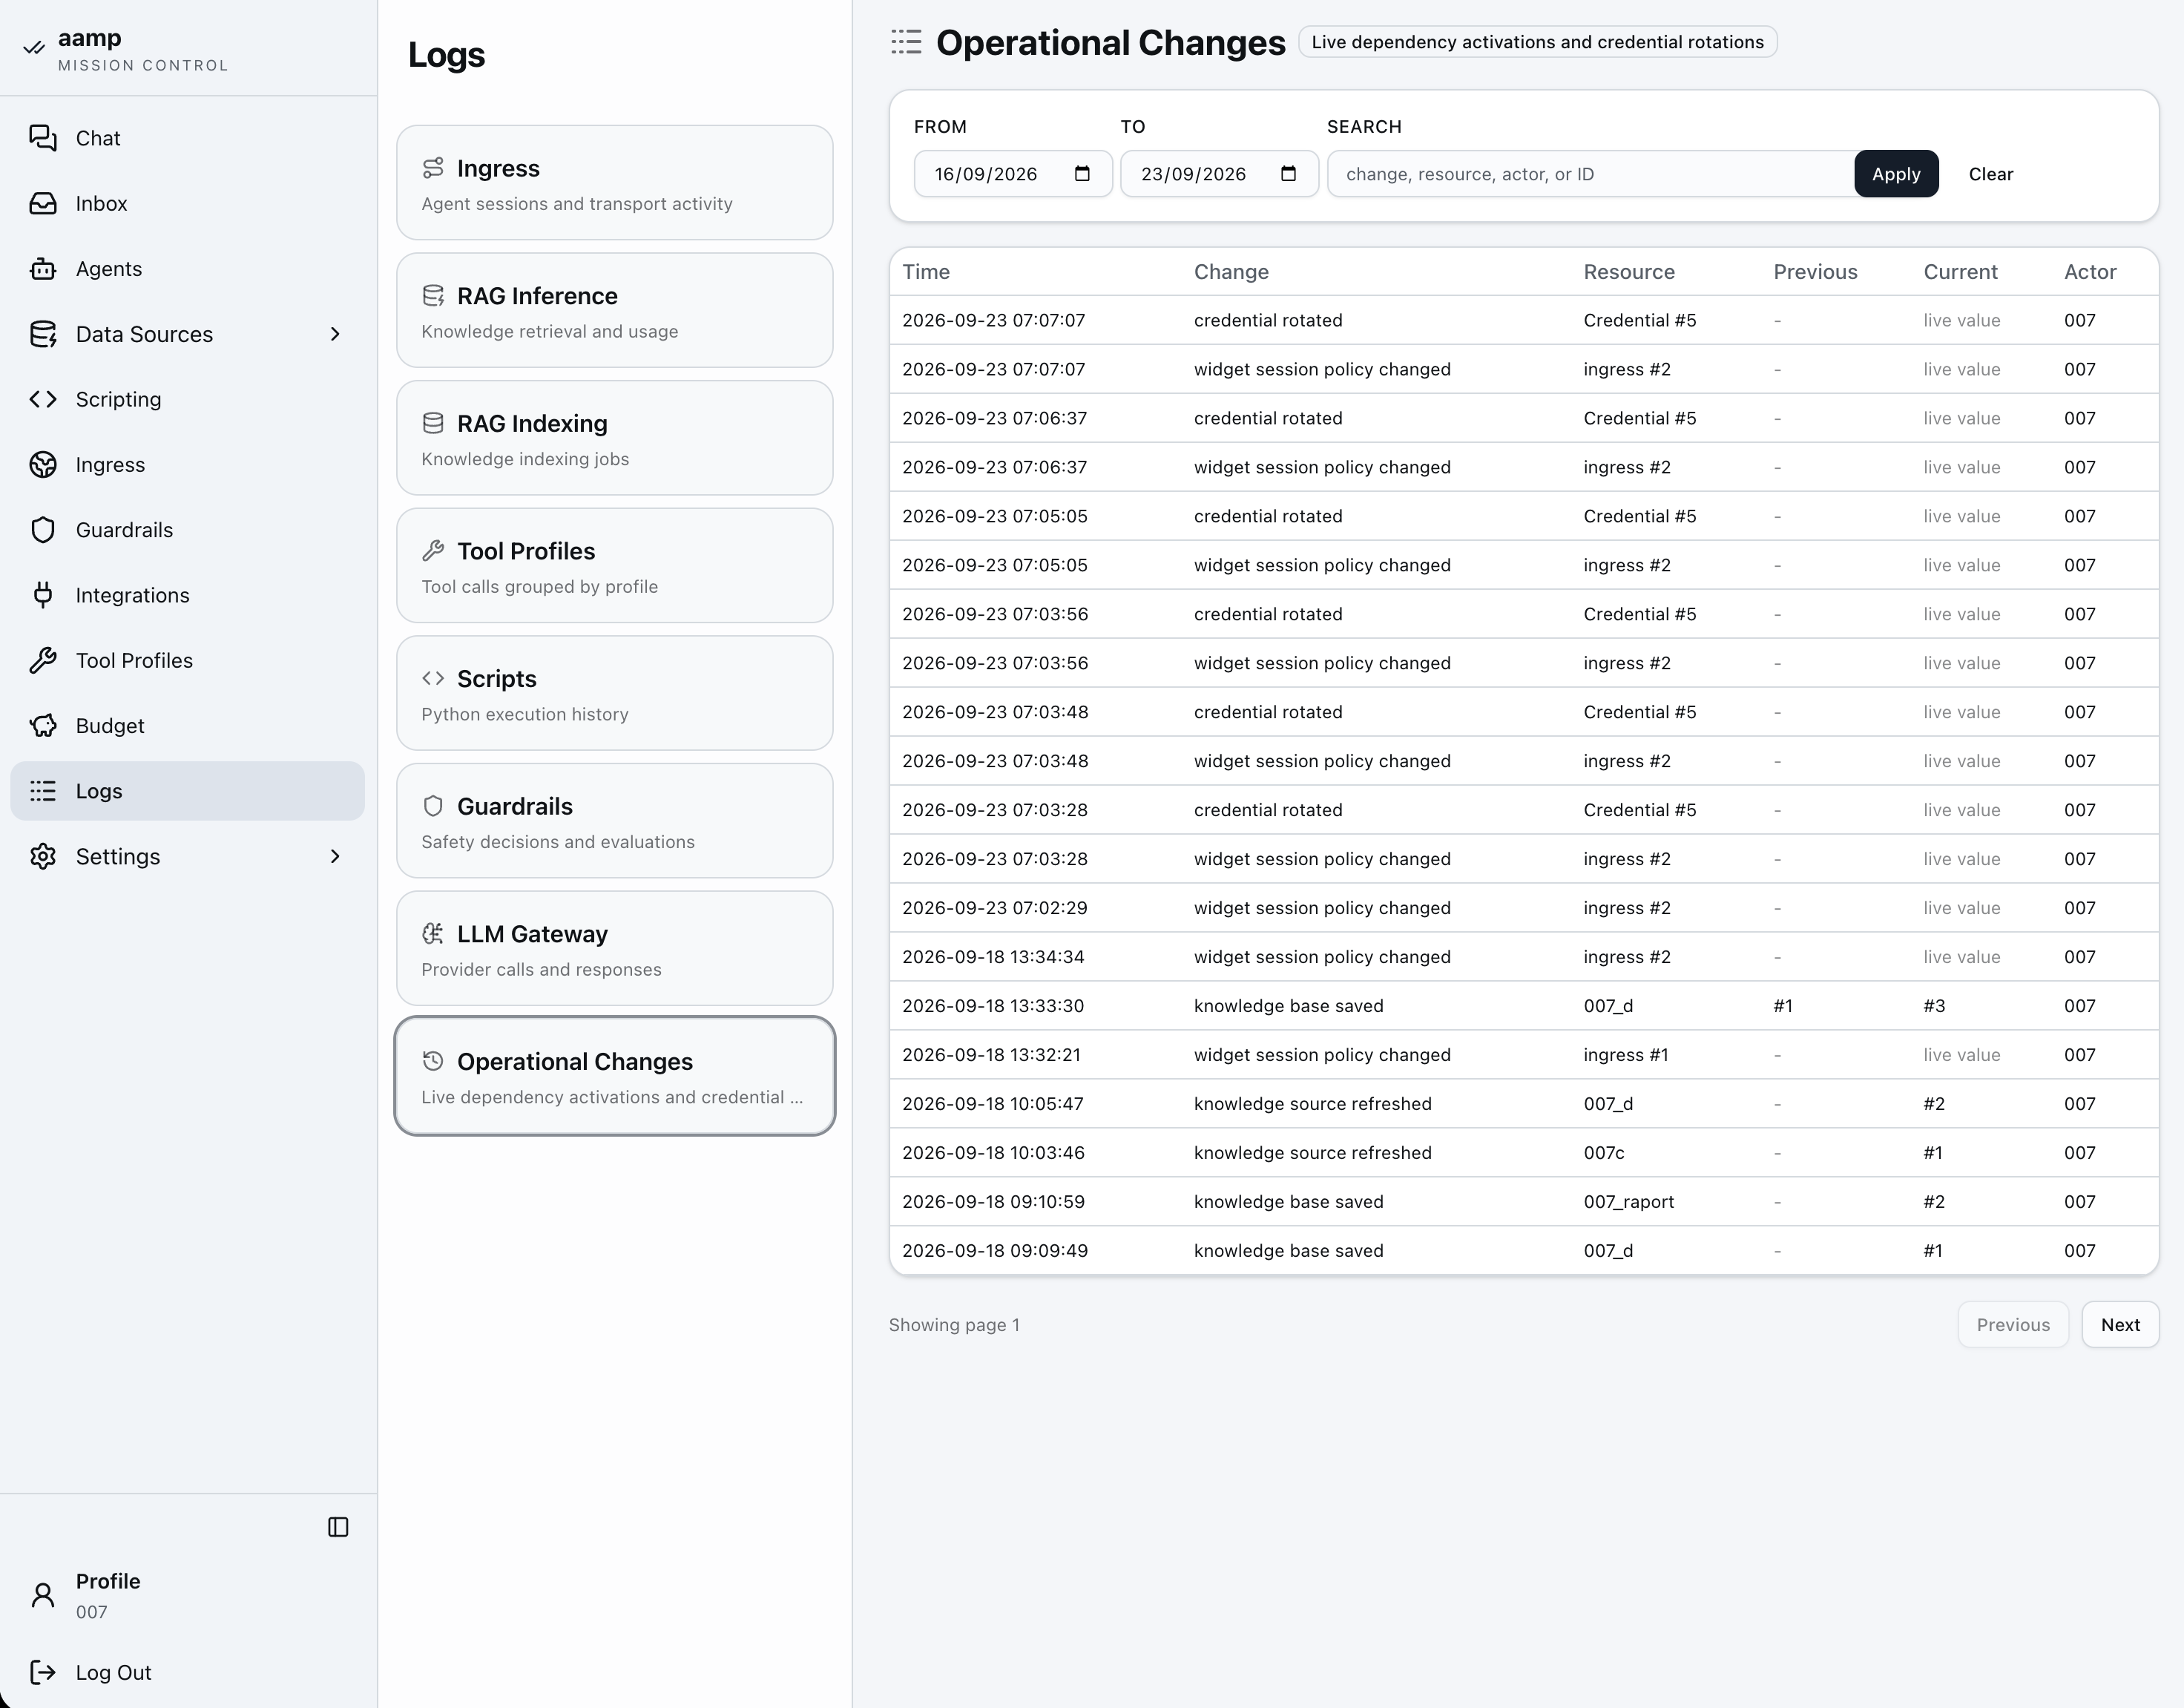Click the 007c resource cell

click(x=1604, y=1153)
